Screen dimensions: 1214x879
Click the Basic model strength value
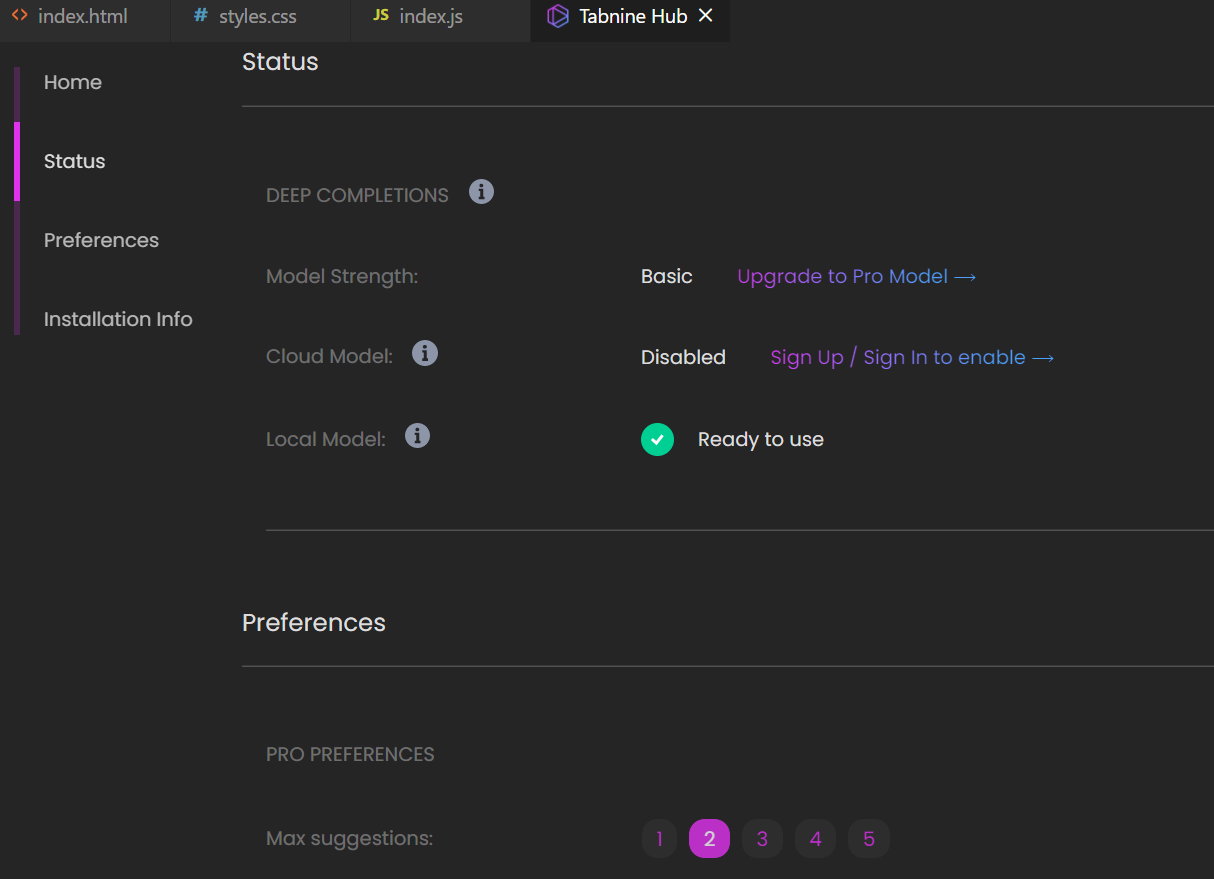pos(667,276)
